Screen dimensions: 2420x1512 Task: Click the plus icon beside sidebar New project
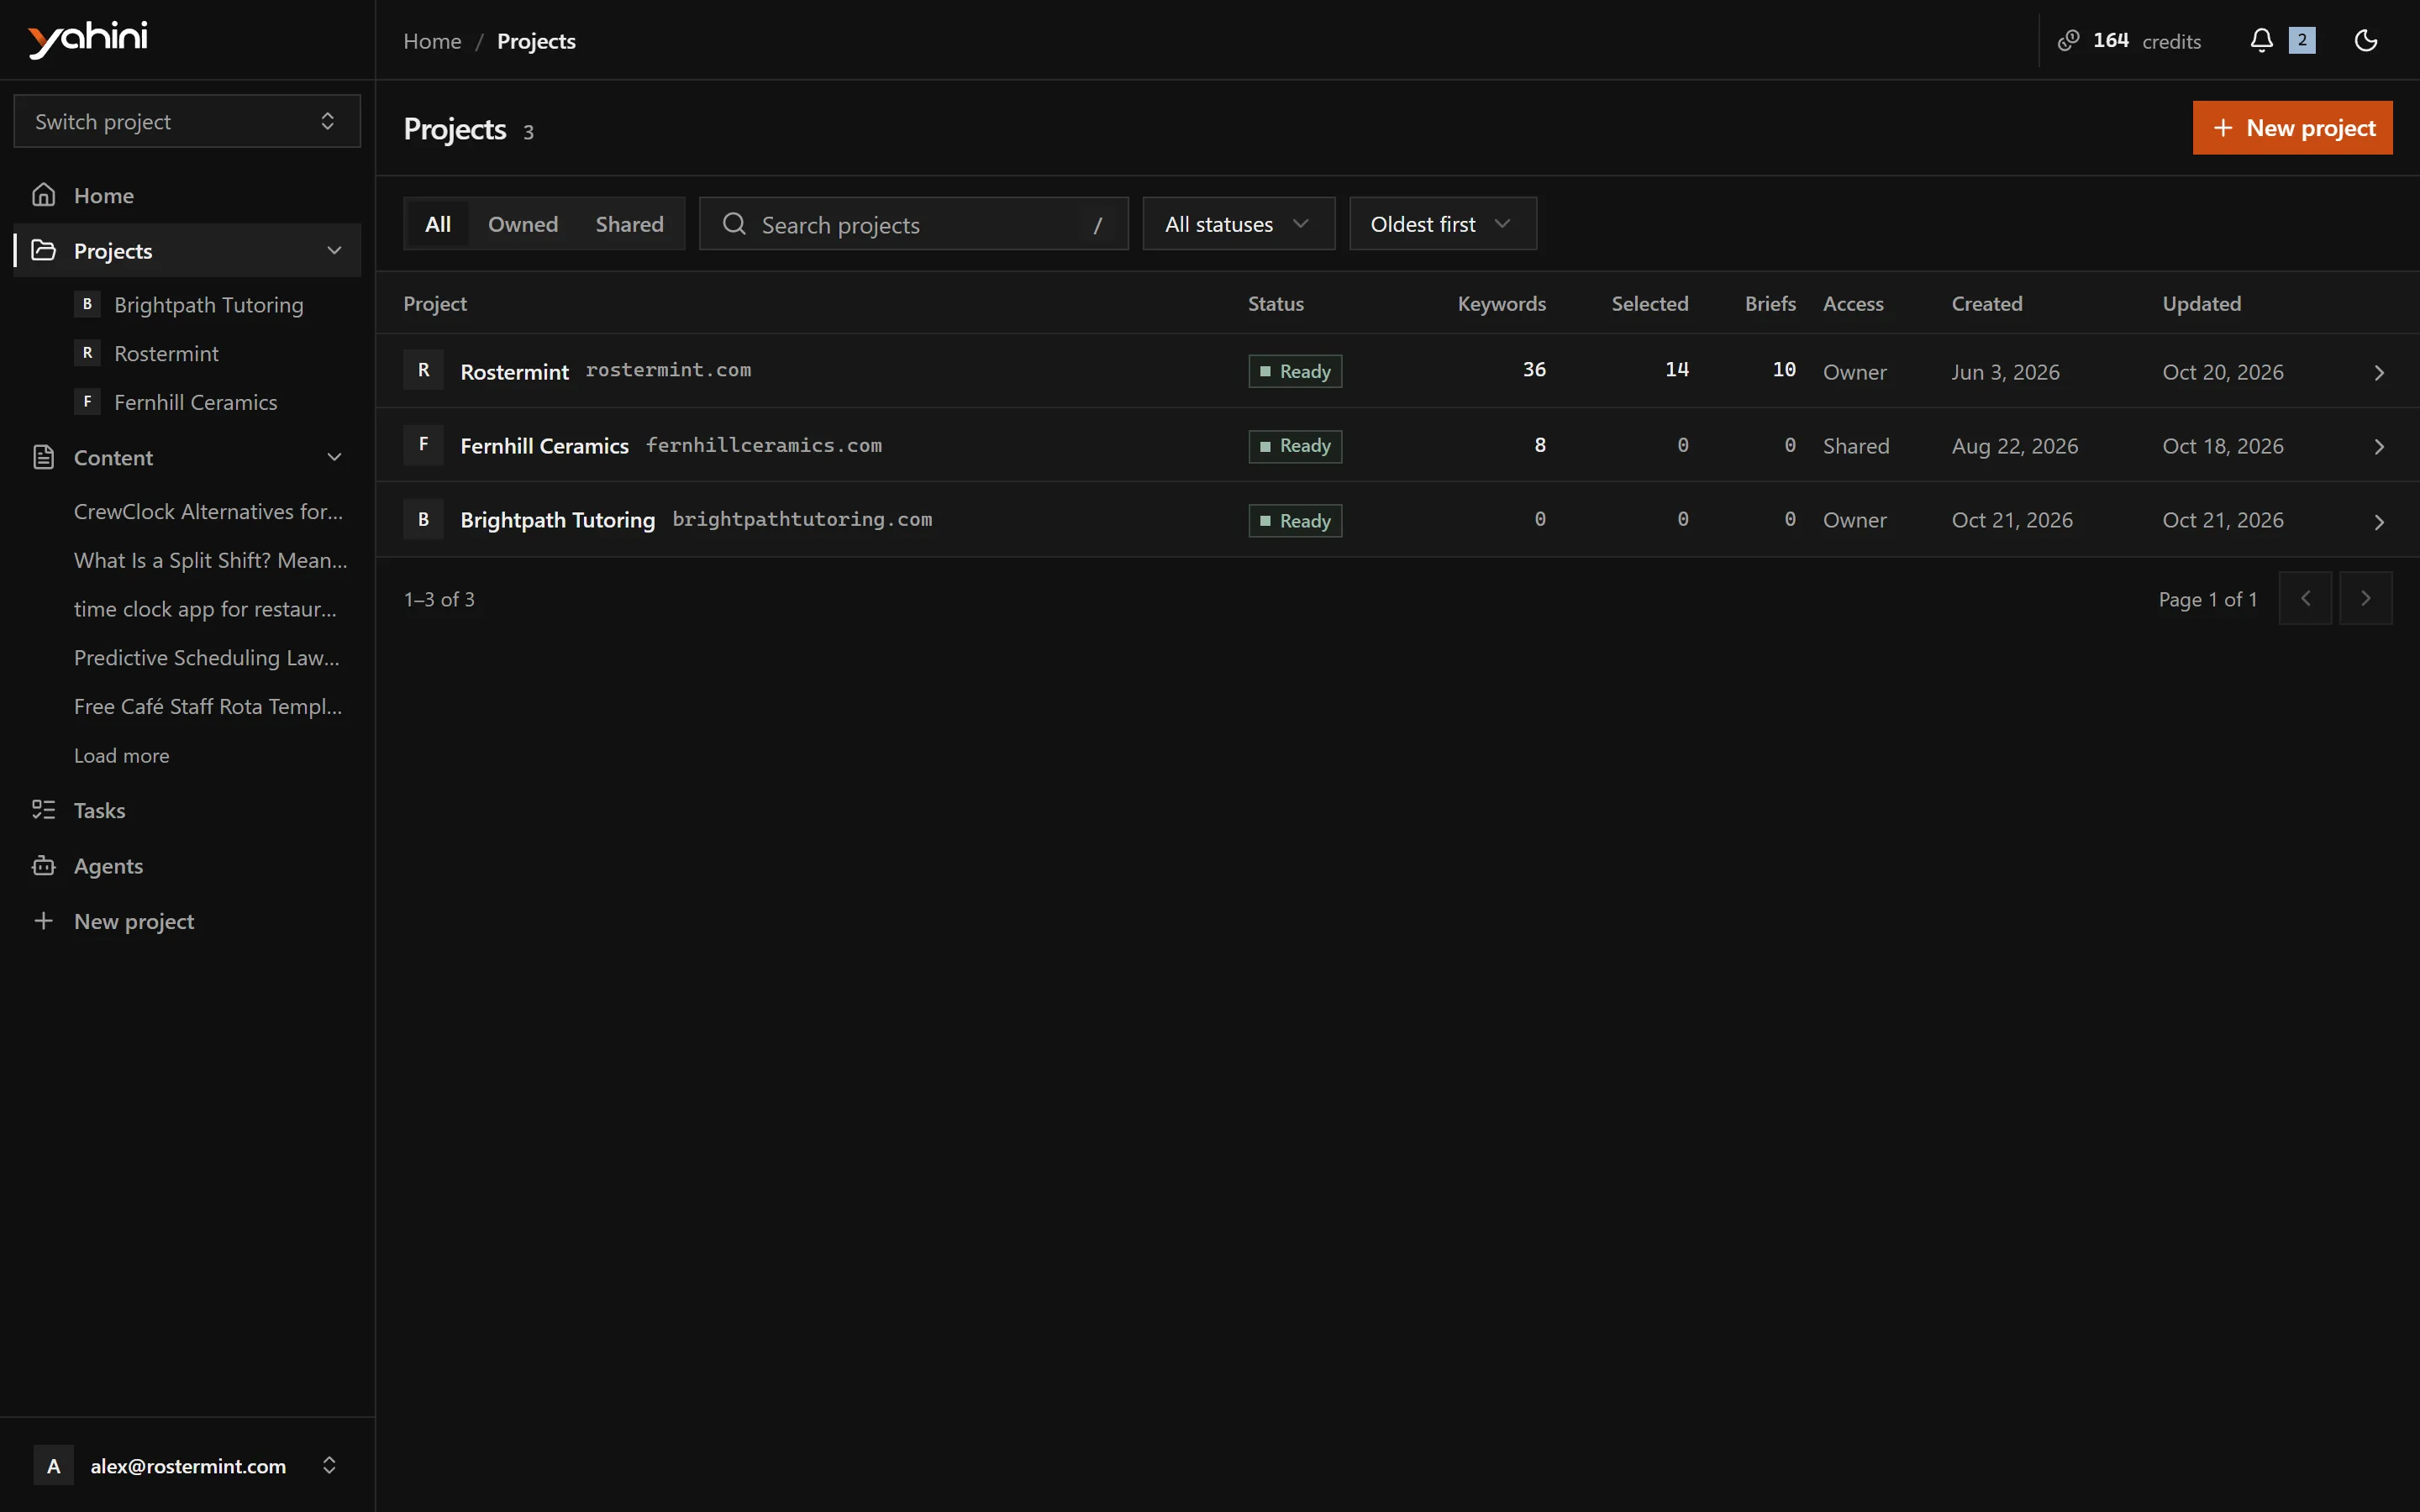point(43,921)
